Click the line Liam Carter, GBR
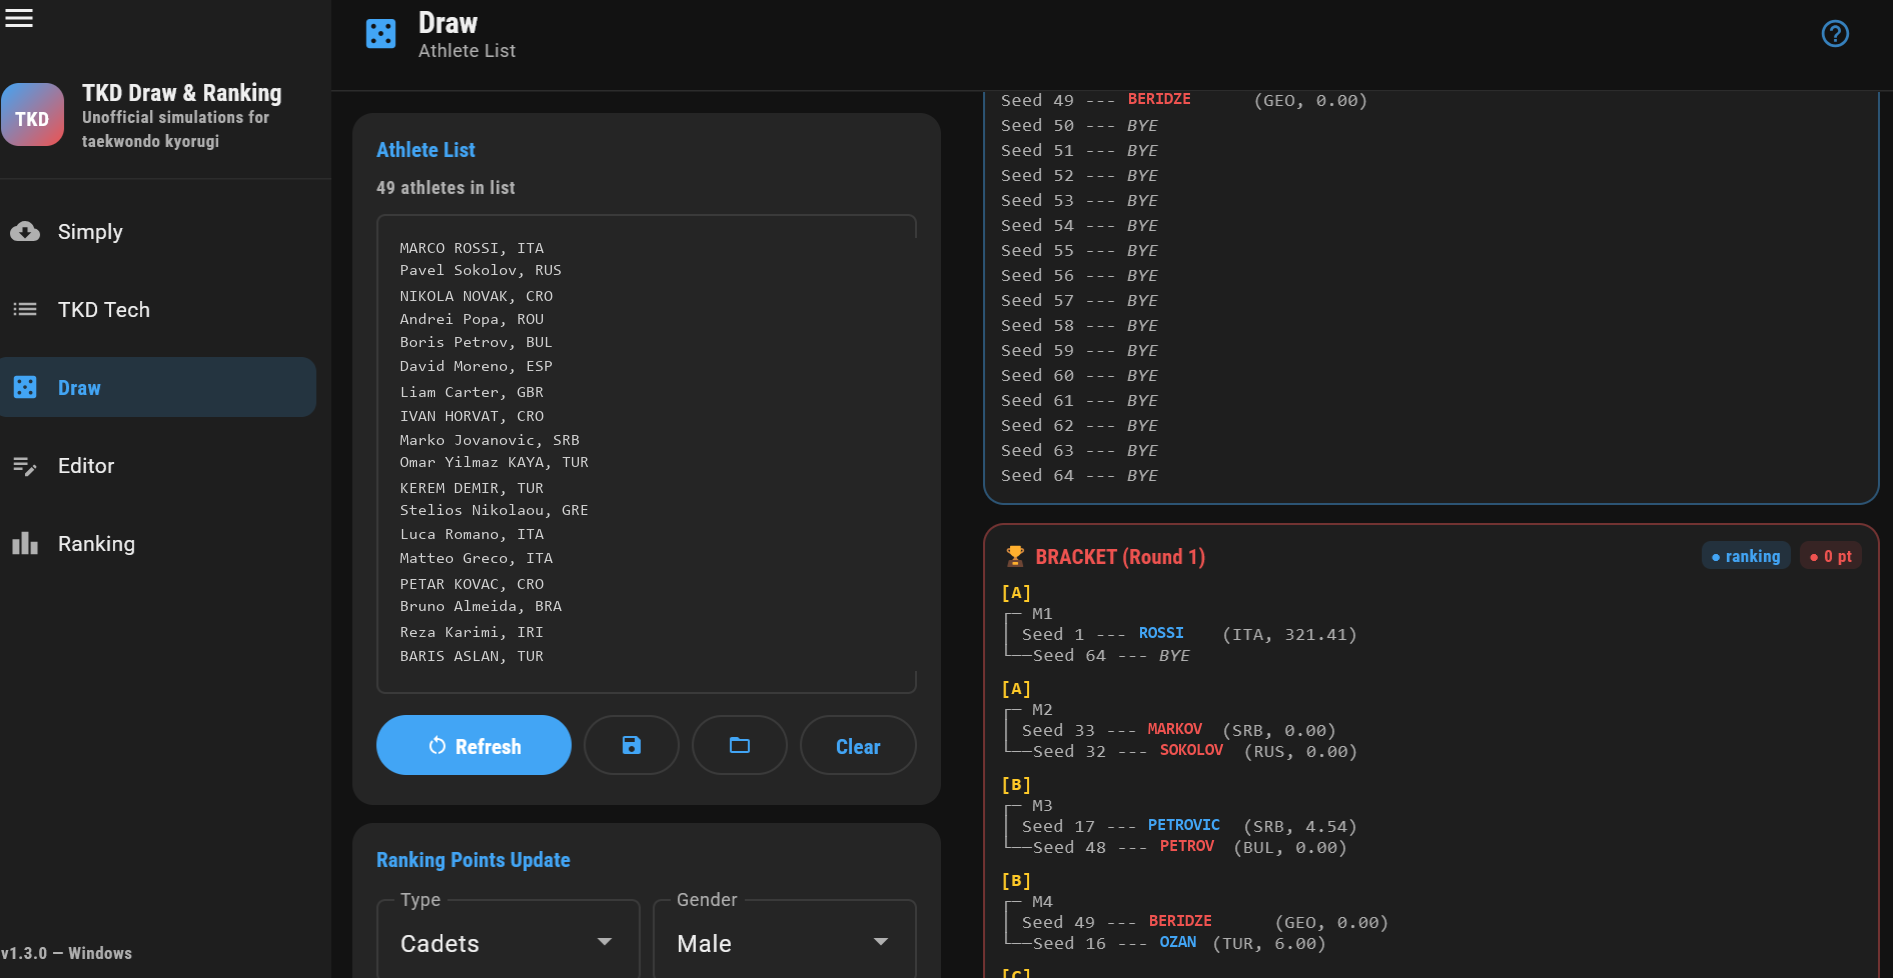1893x978 pixels. tap(472, 392)
